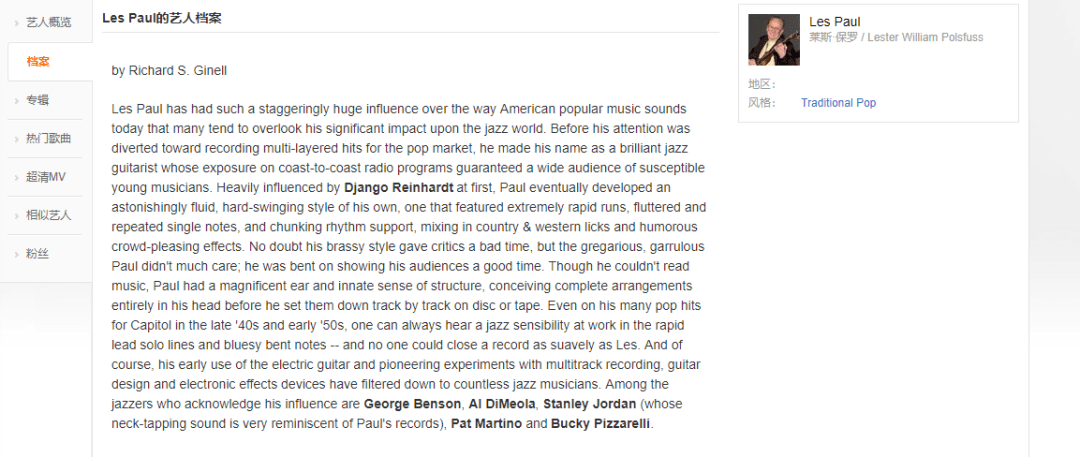Click the arrow beside 专辑
The width and height of the screenshot is (1080, 457).
(17, 101)
